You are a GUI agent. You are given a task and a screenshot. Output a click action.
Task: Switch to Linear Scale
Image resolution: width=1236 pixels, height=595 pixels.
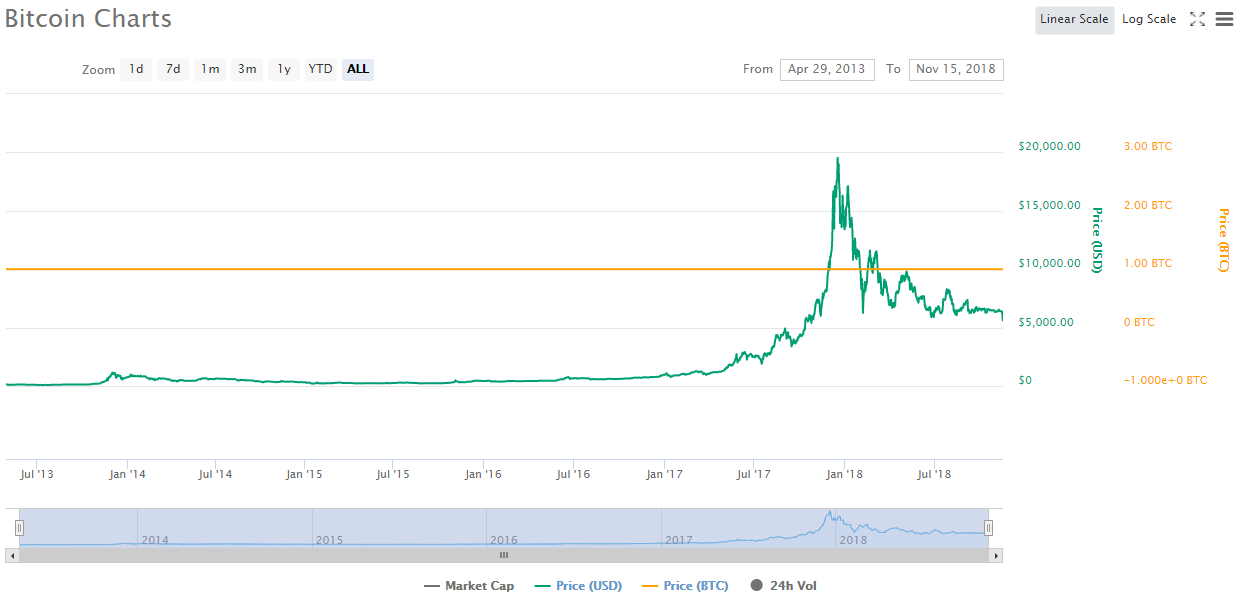coord(1074,19)
